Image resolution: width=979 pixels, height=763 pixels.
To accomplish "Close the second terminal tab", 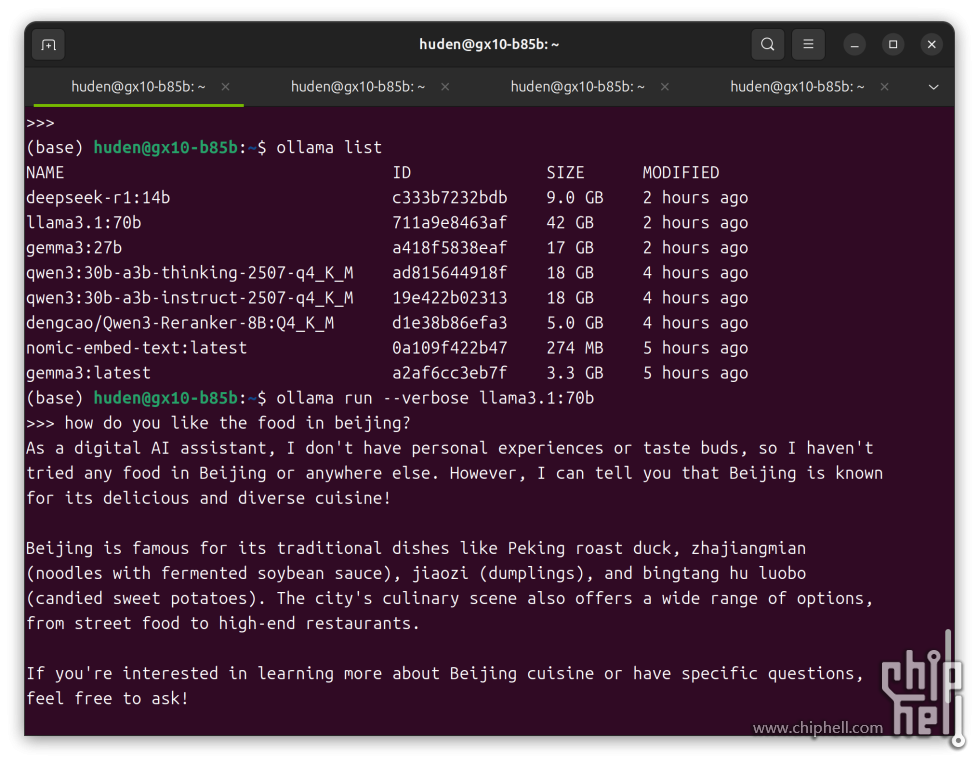I will [445, 87].
